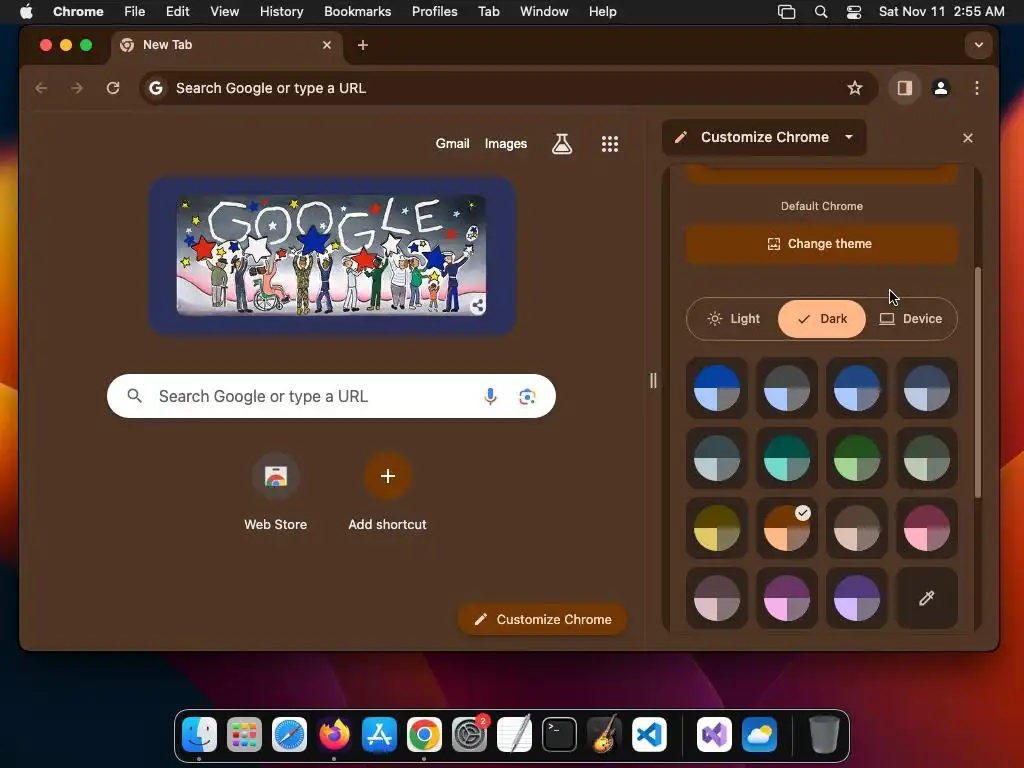Image resolution: width=1024 pixels, height=768 pixels.
Task: Open Images link
Action: pyautogui.click(x=505, y=144)
